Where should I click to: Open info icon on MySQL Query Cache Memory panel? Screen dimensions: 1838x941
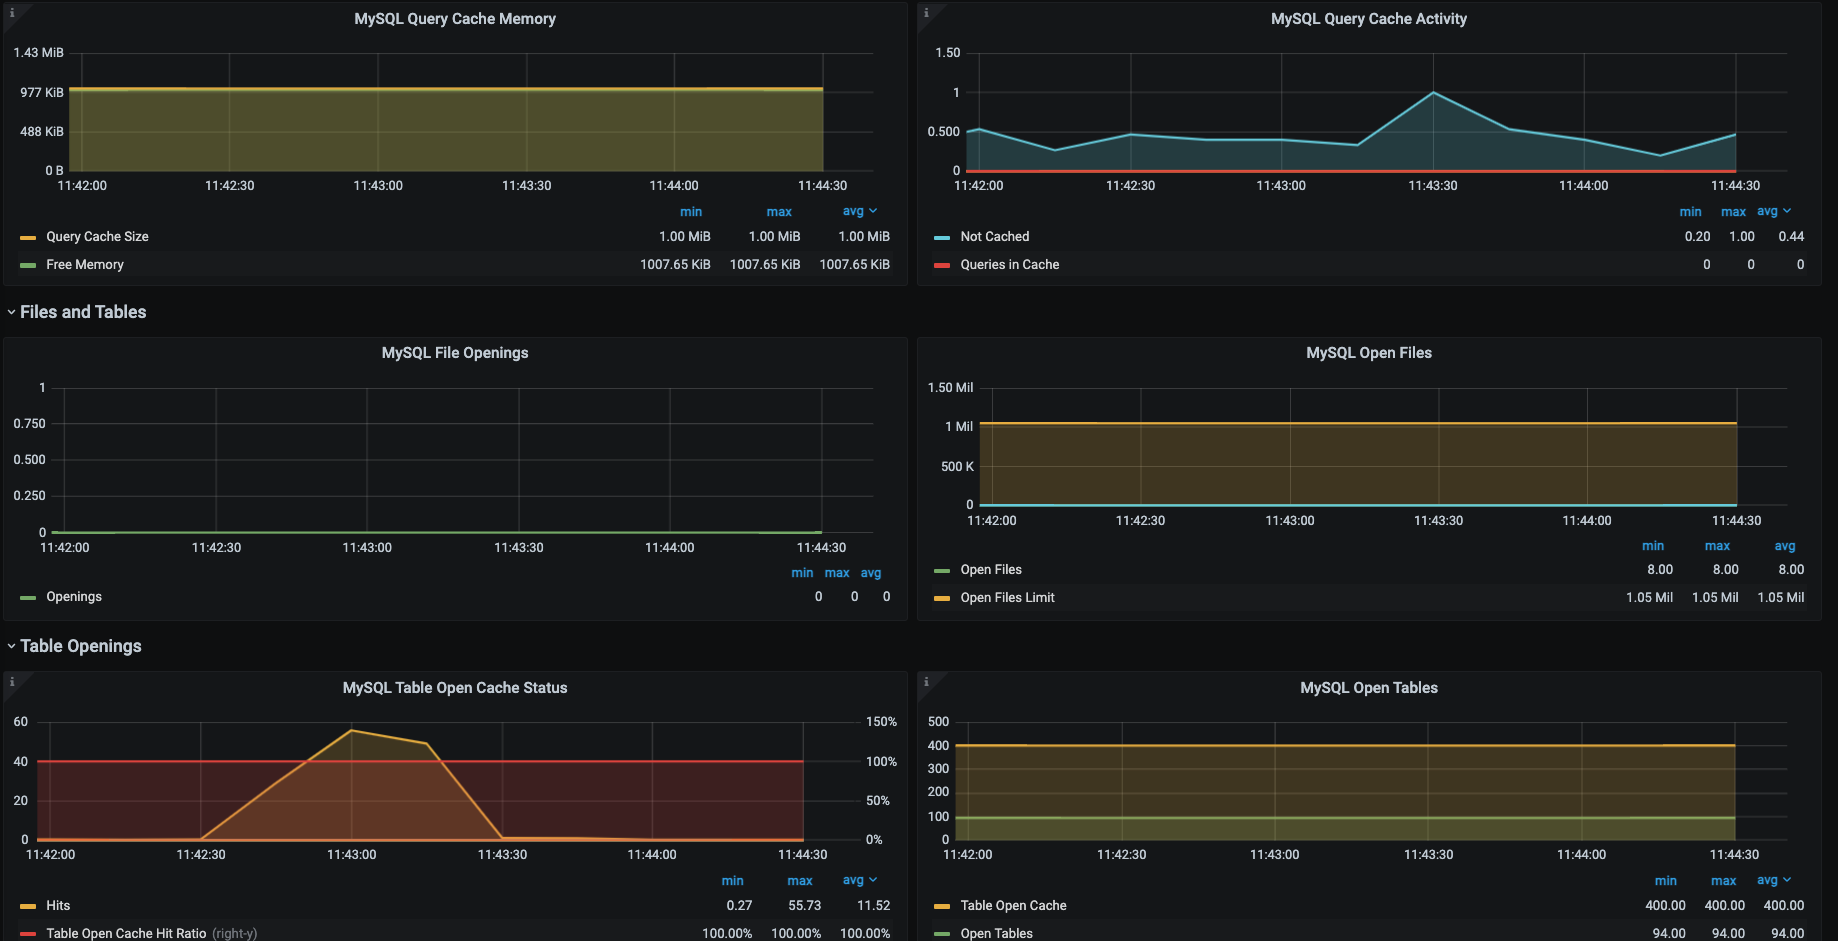point(12,13)
